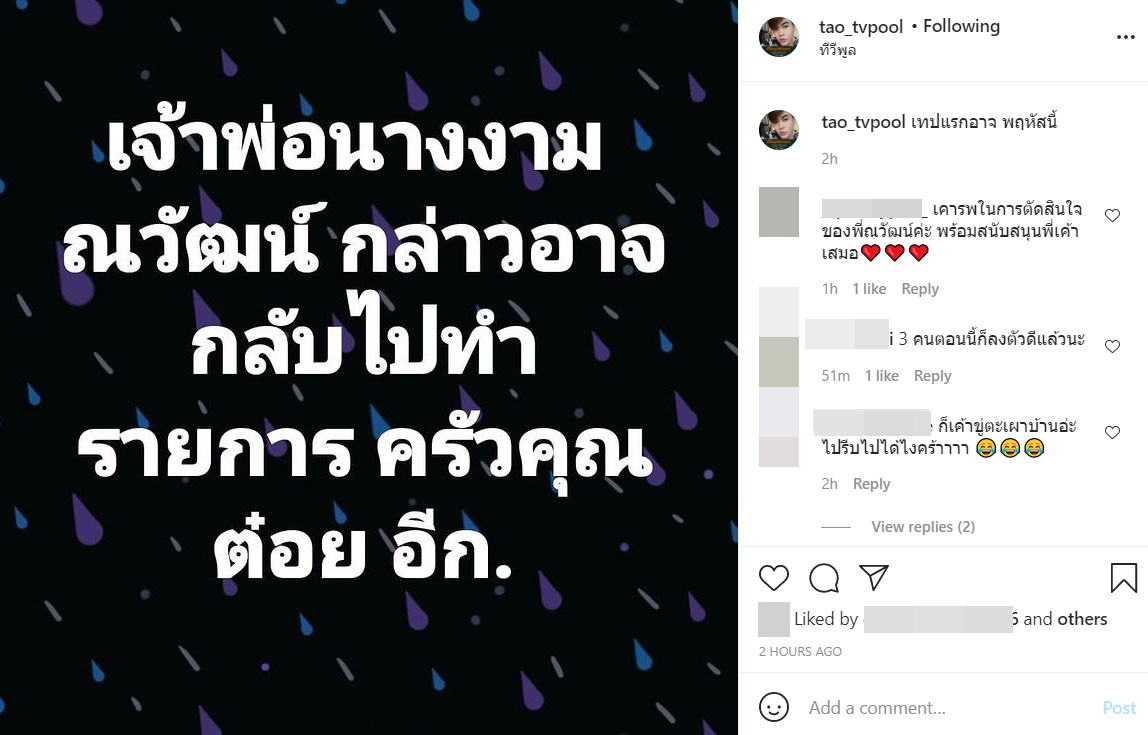
Task: Save post with bookmark icon
Action: tap(1123, 578)
